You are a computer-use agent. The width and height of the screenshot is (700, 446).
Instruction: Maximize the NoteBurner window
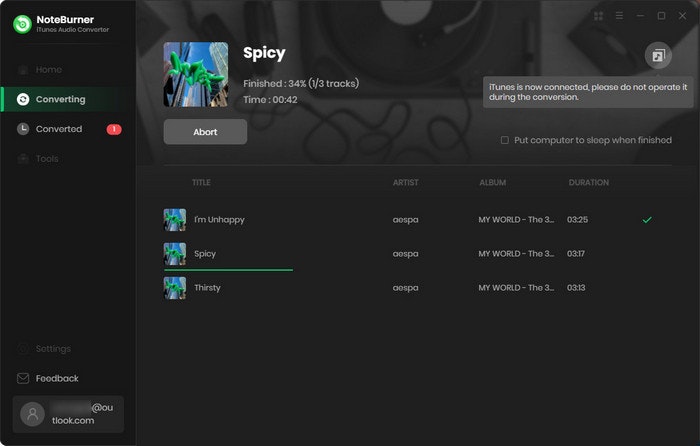[x=661, y=16]
